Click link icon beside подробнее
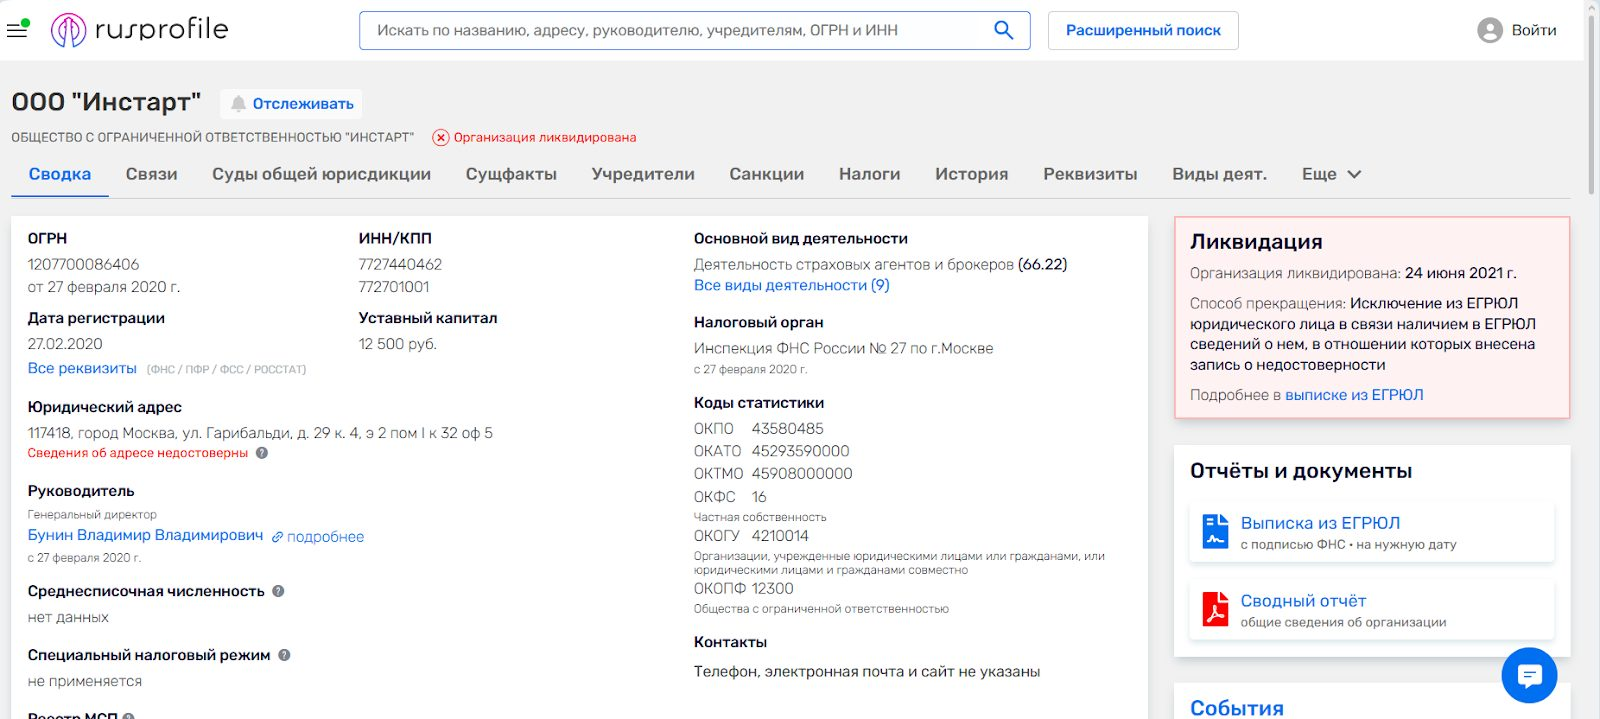 [278, 537]
